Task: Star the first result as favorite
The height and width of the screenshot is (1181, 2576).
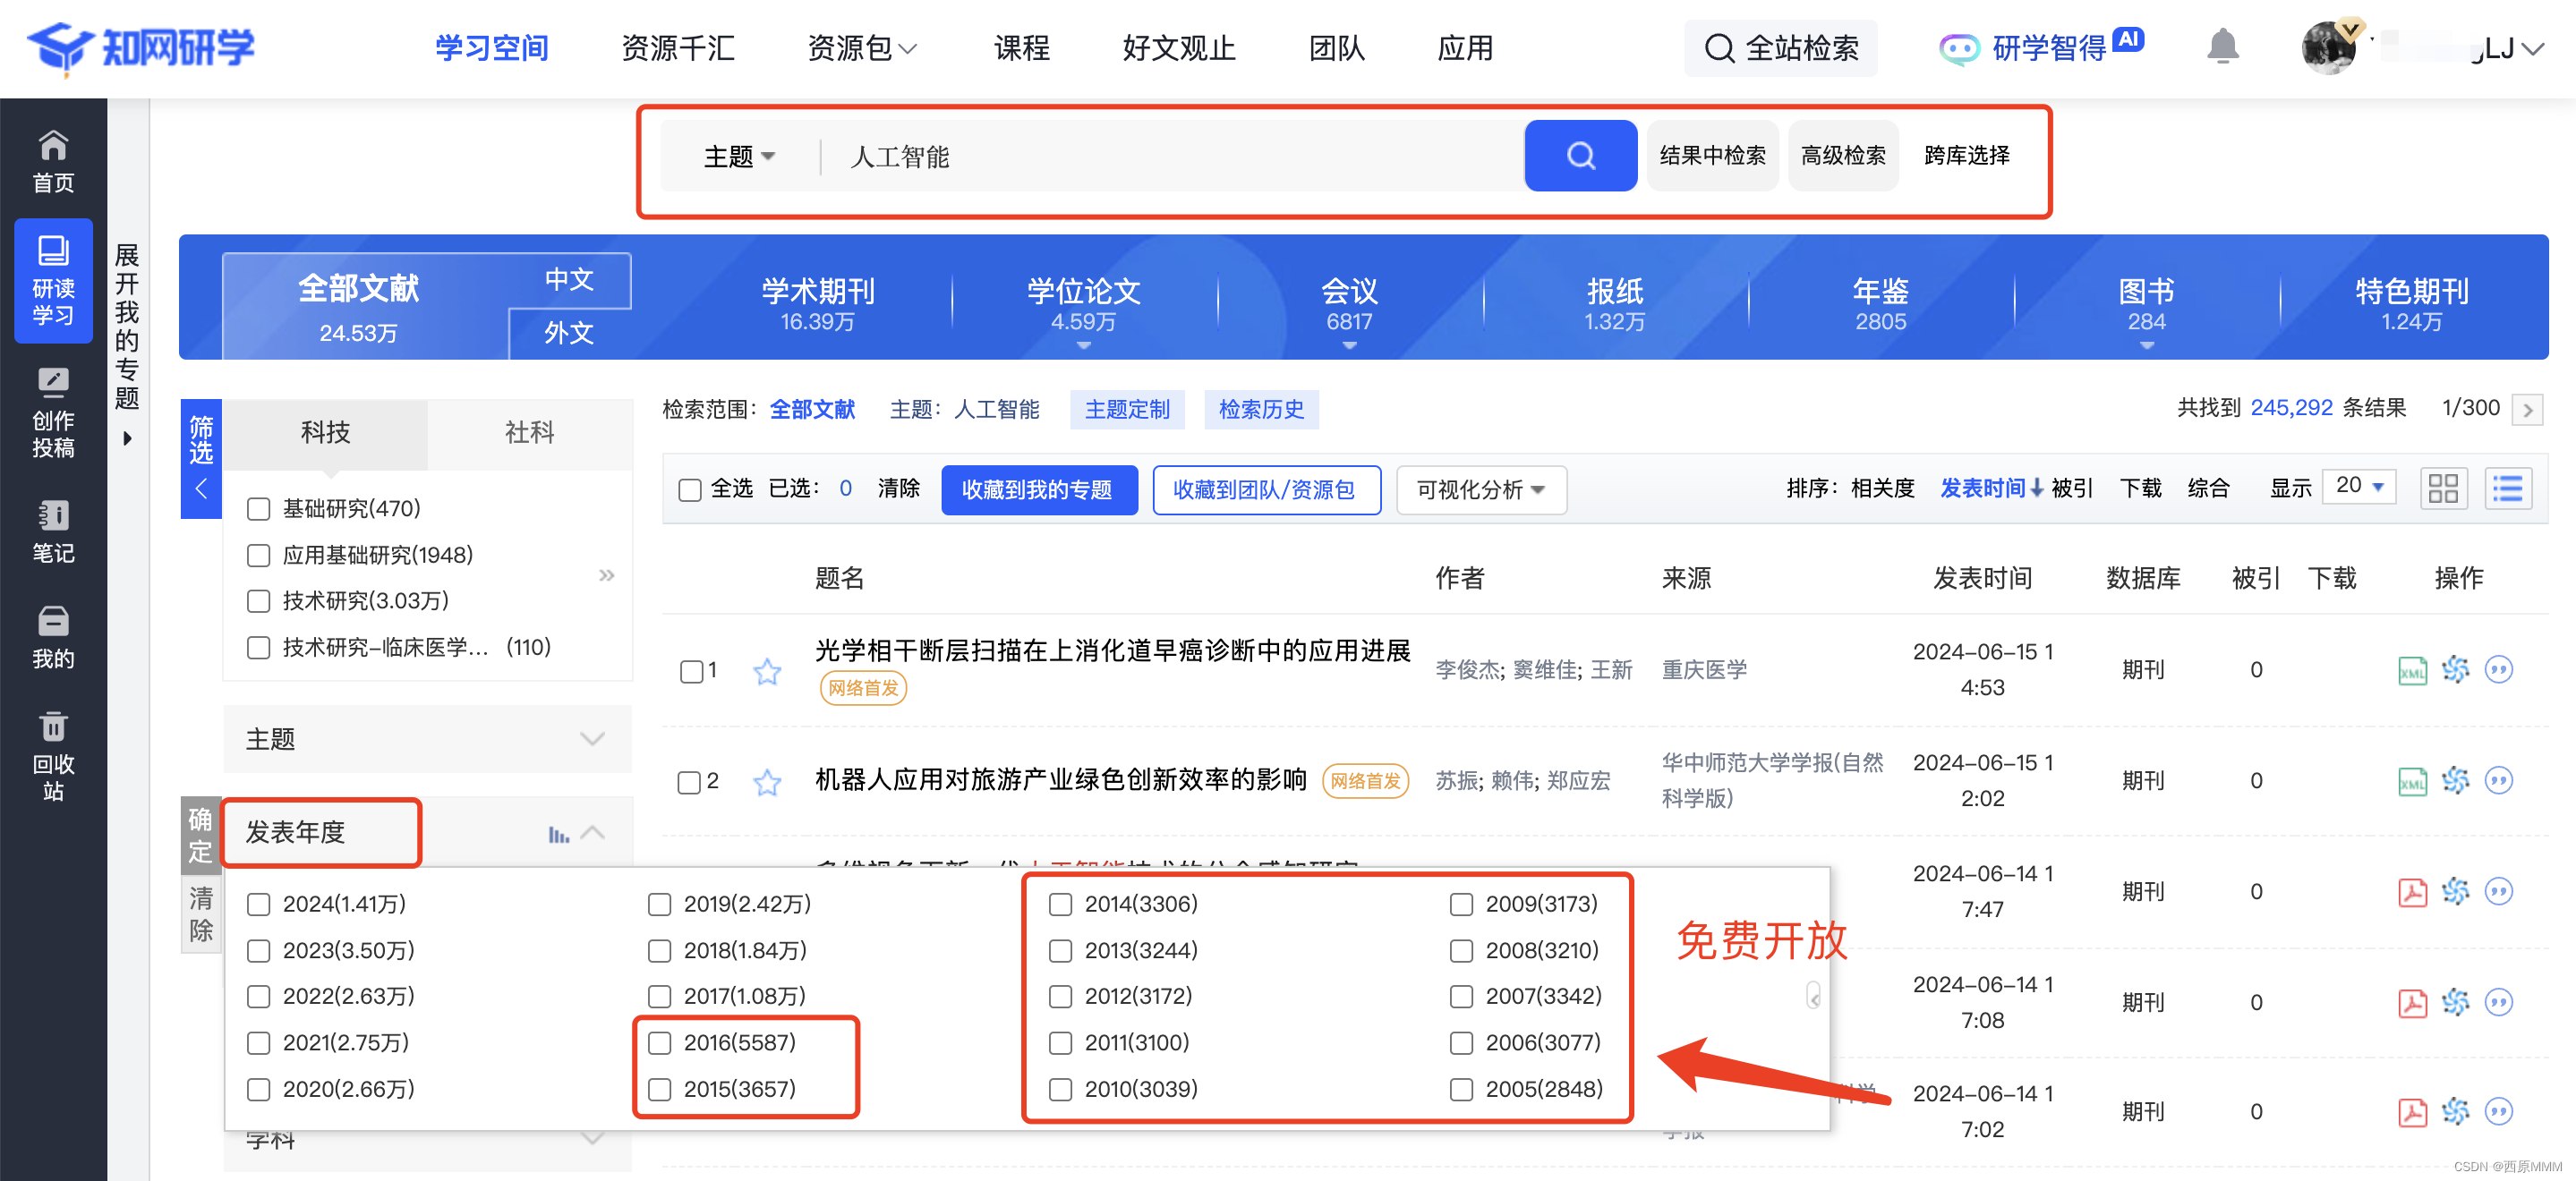Action: (x=767, y=670)
